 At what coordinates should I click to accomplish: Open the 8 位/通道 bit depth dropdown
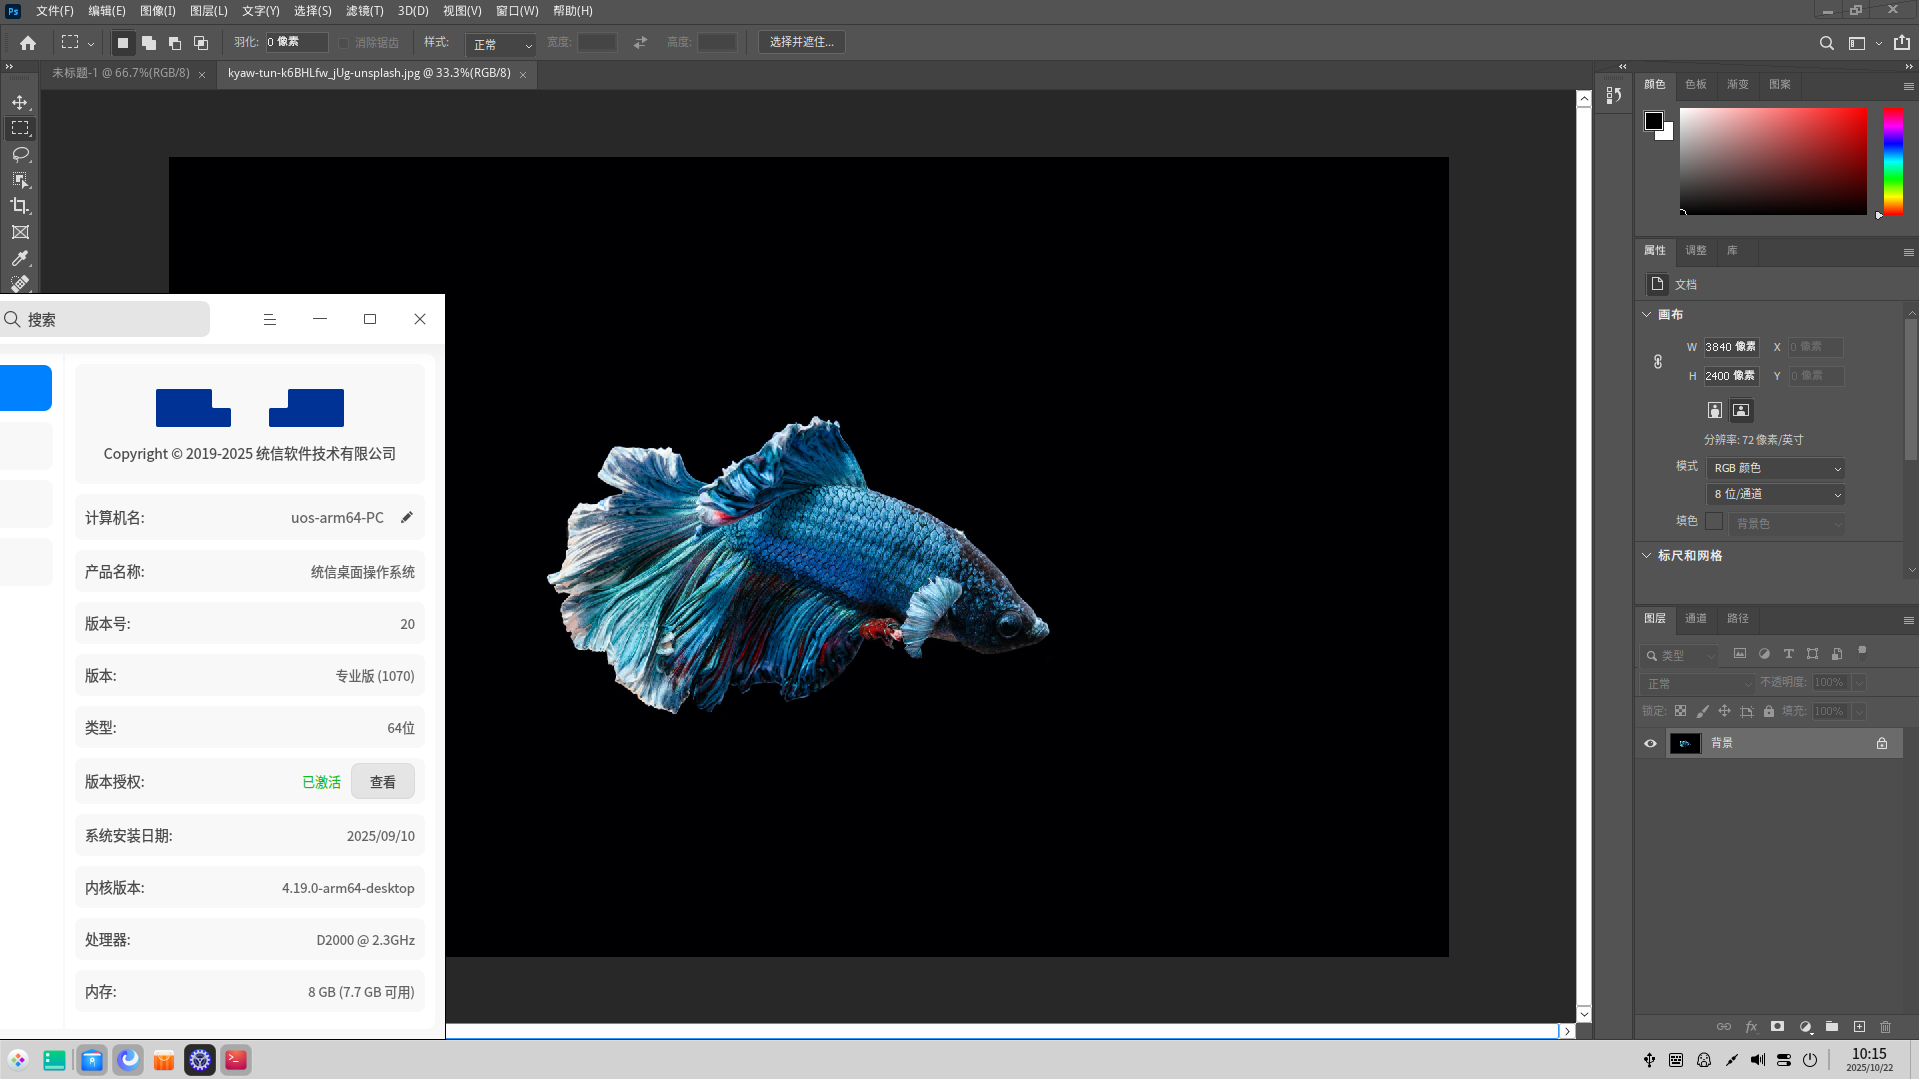pyautogui.click(x=1776, y=494)
